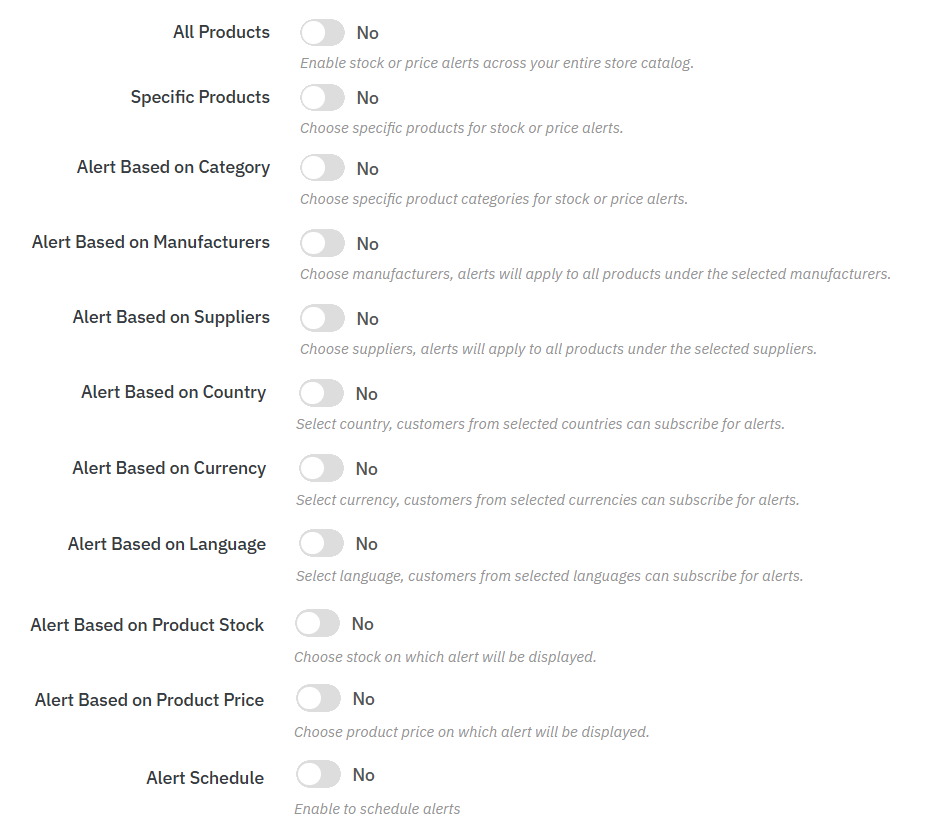The height and width of the screenshot is (836, 928).
Task: Toggle the Alert Based on Language switch
Action: tap(321, 544)
